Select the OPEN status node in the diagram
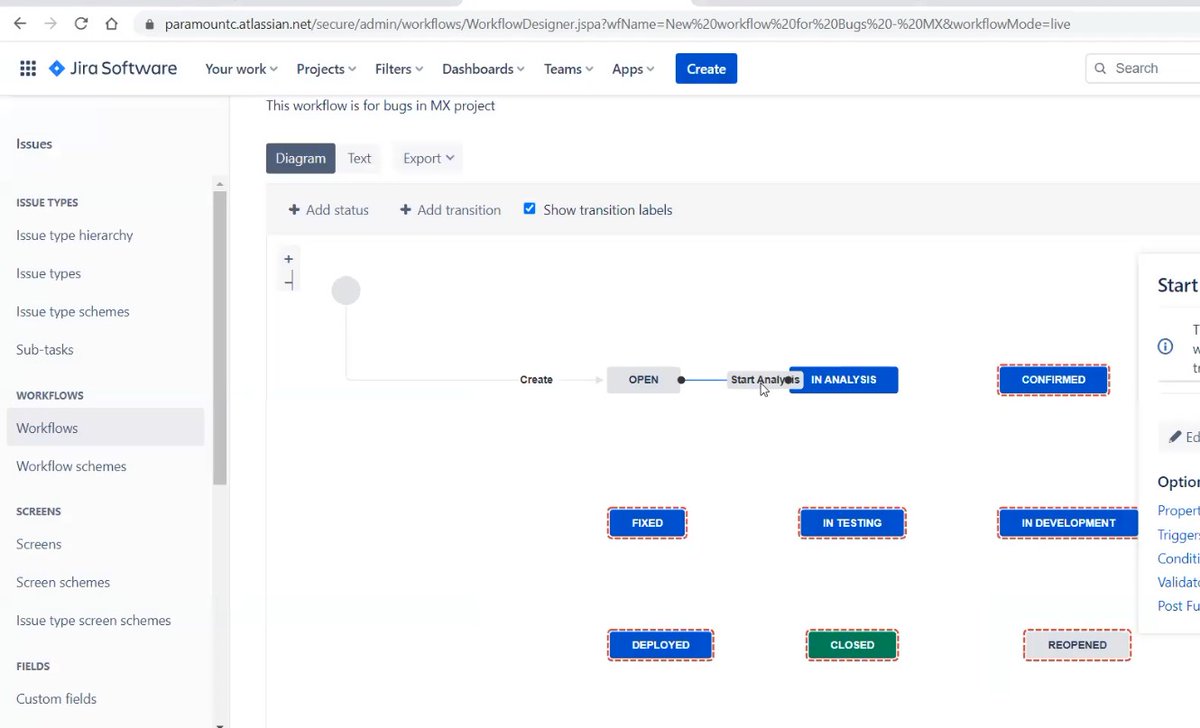 click(643, 380)
